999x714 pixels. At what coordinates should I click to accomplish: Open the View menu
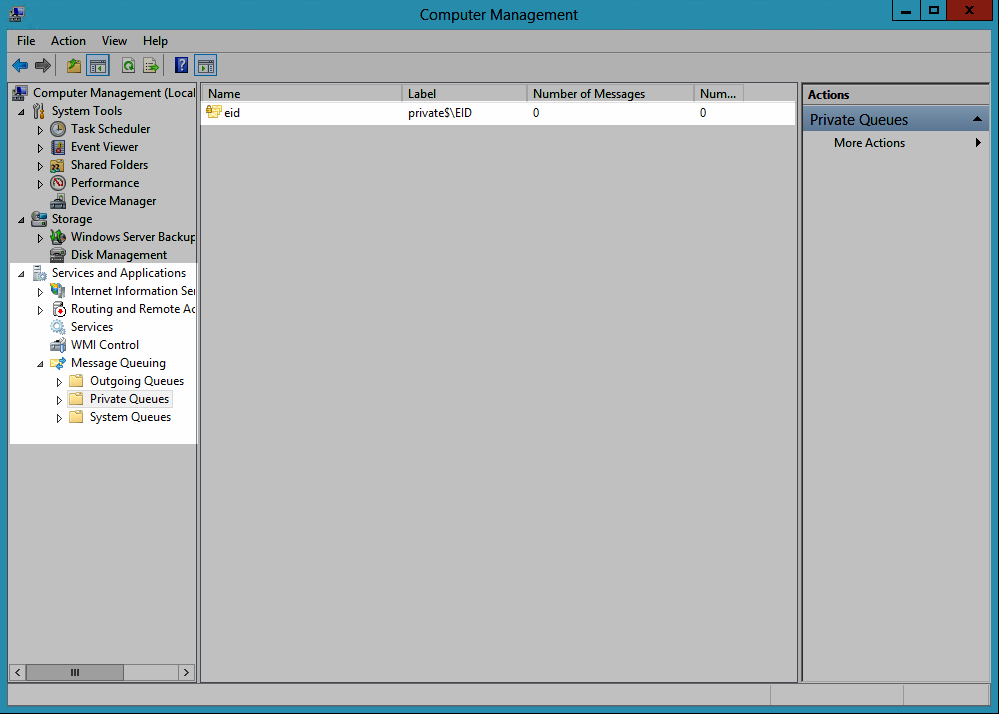(x=114, y=41)
